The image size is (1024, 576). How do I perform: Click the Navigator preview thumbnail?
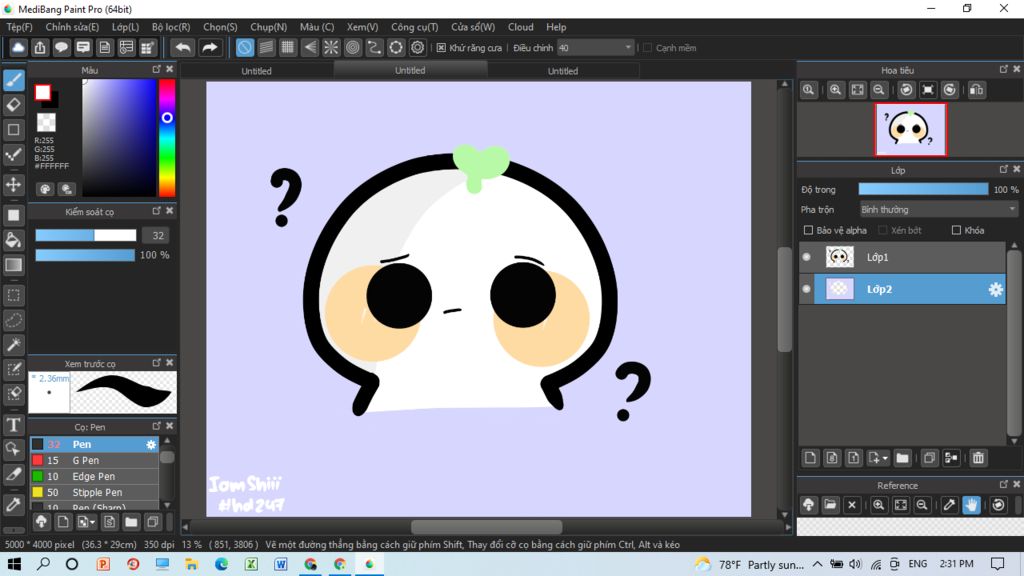click(x=910, y=129)
